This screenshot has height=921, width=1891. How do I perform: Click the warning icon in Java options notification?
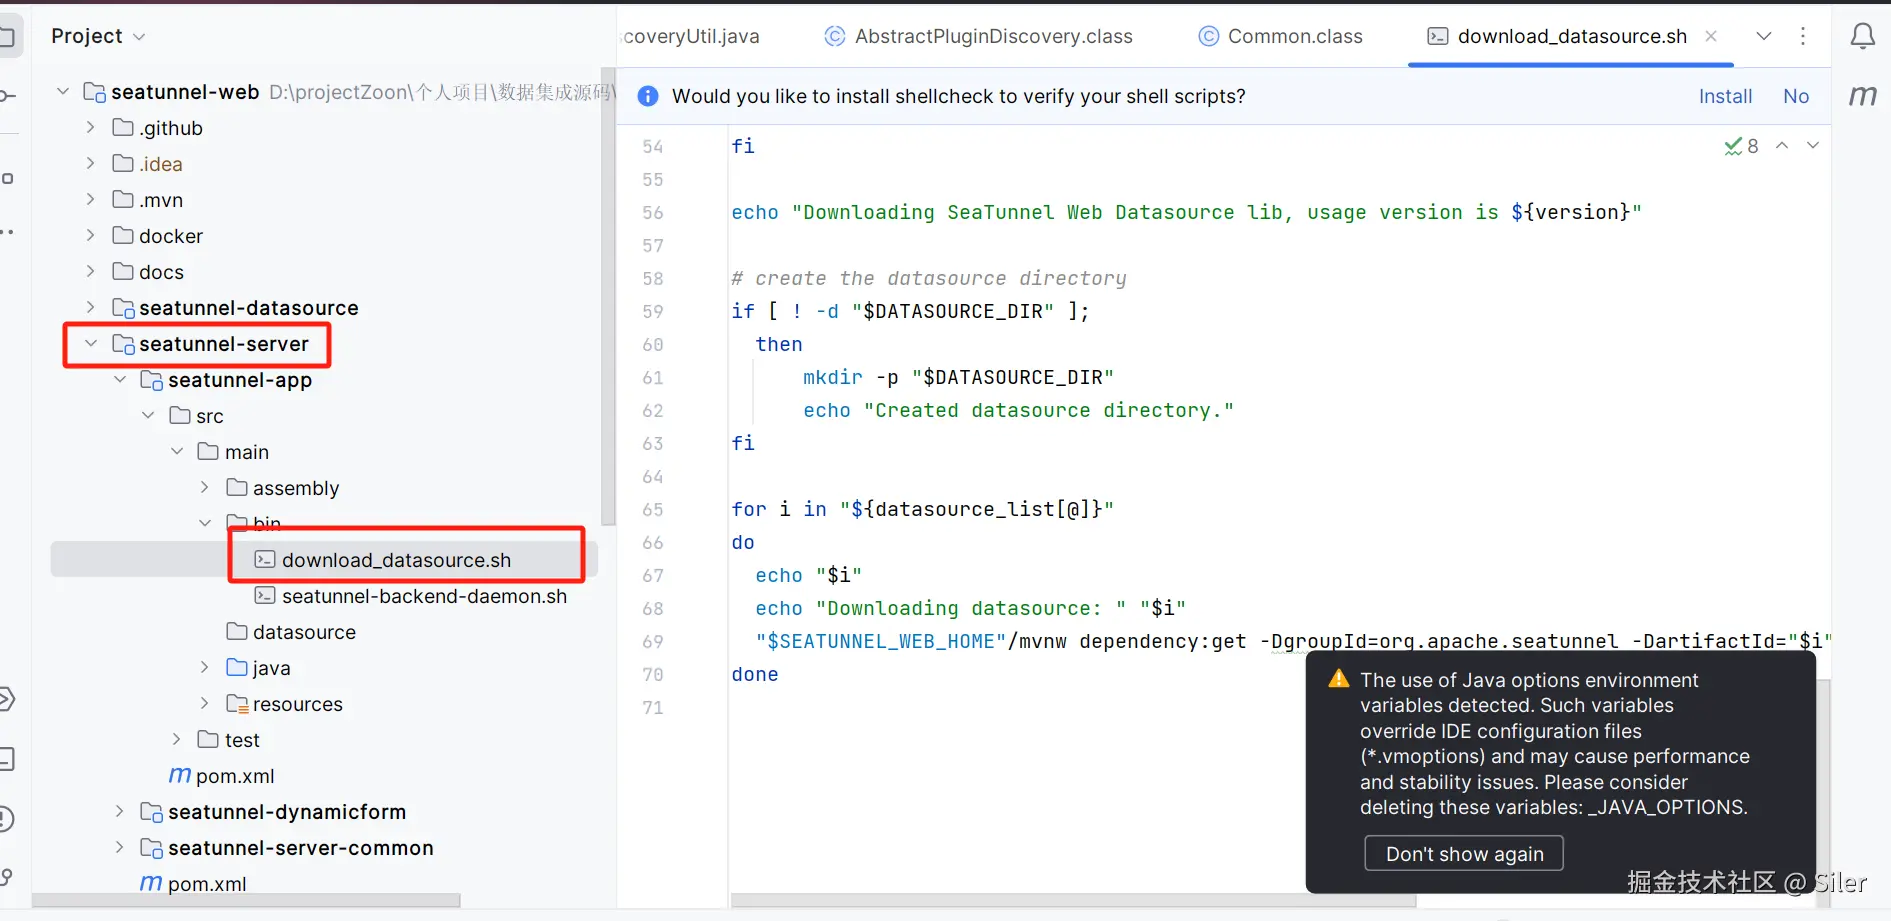(x=1339, y=680)
